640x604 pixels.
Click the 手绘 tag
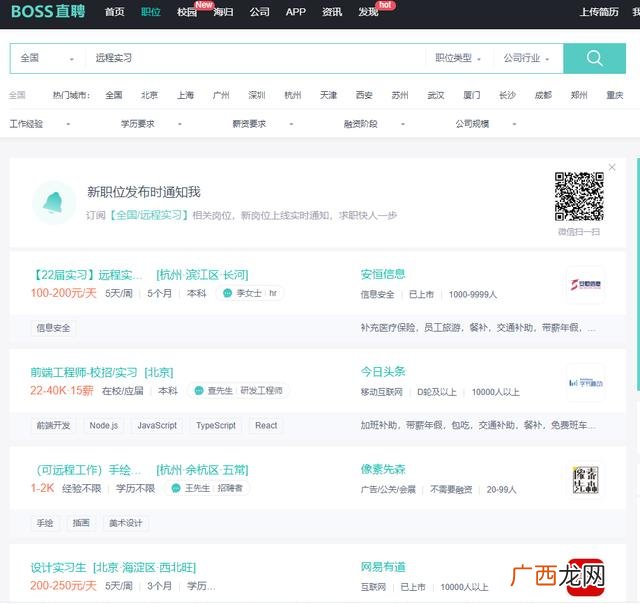click(45, 523)
